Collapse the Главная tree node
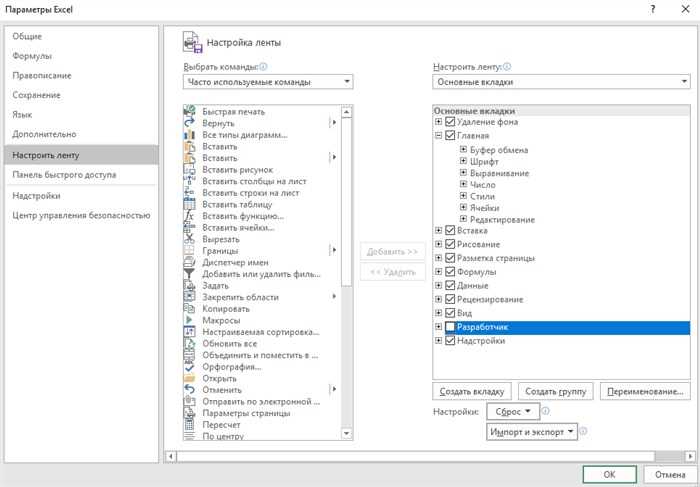The image size is (700, 487). (438, 136)
